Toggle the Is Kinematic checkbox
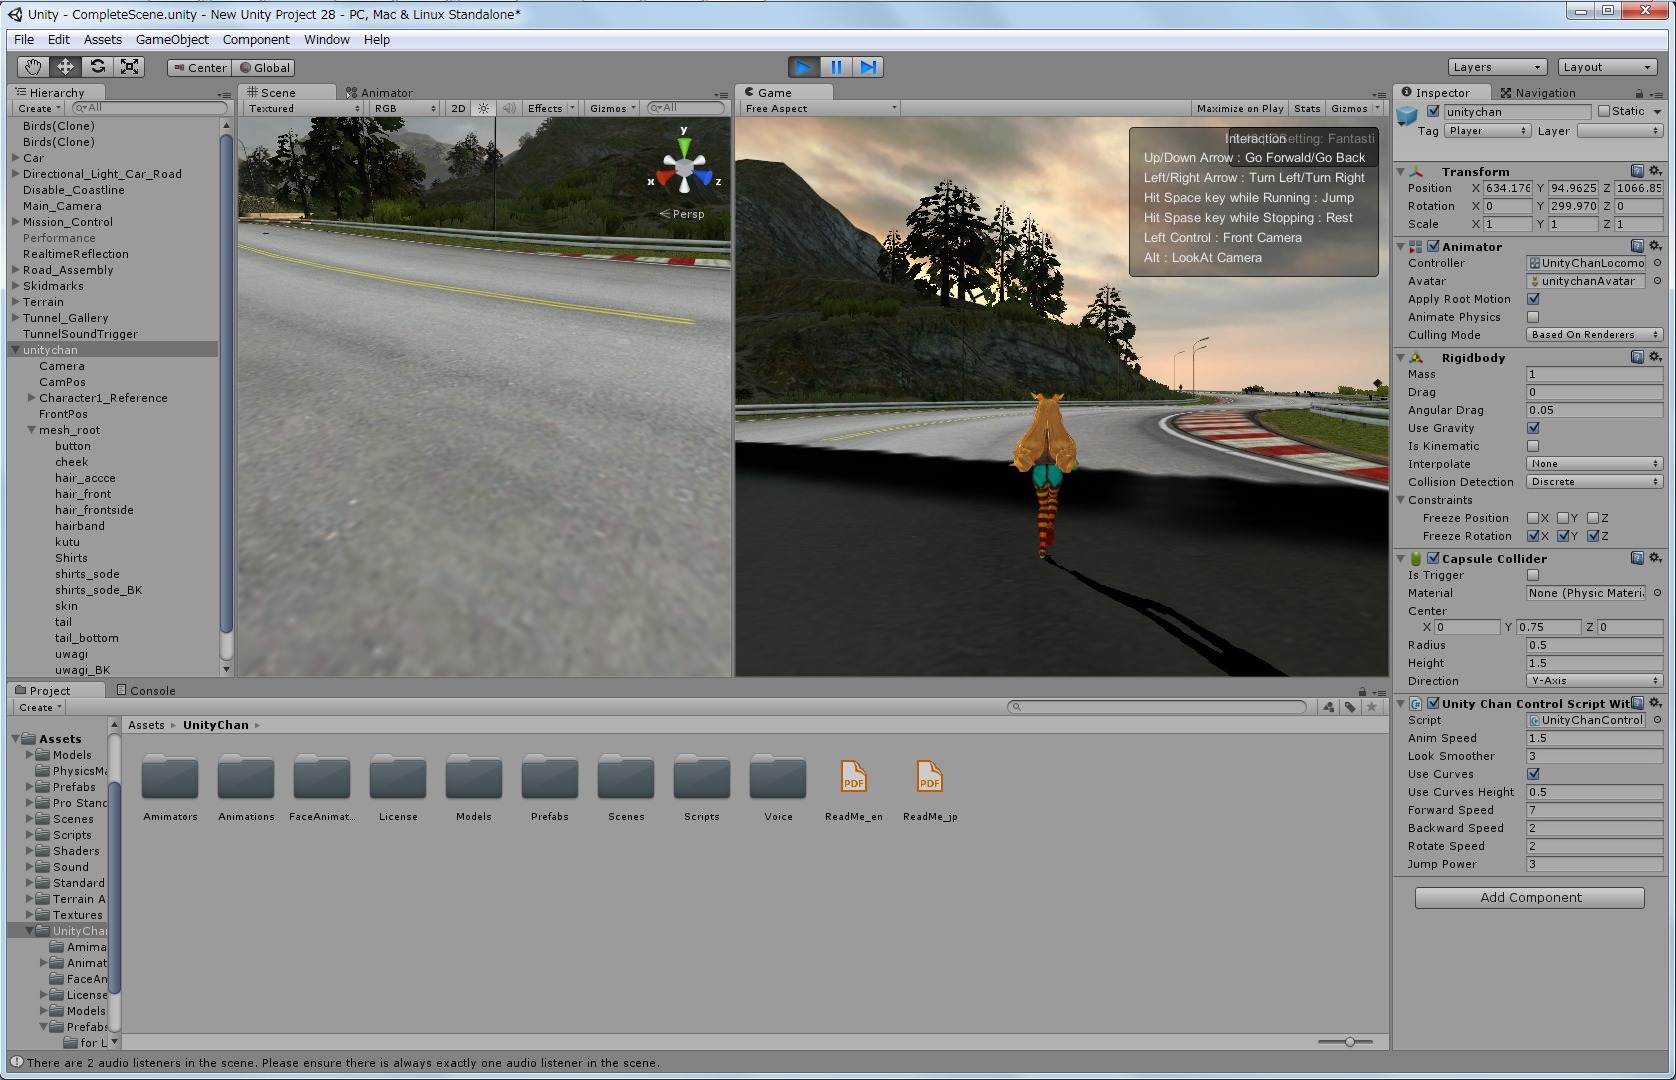 click(1533, 446)
